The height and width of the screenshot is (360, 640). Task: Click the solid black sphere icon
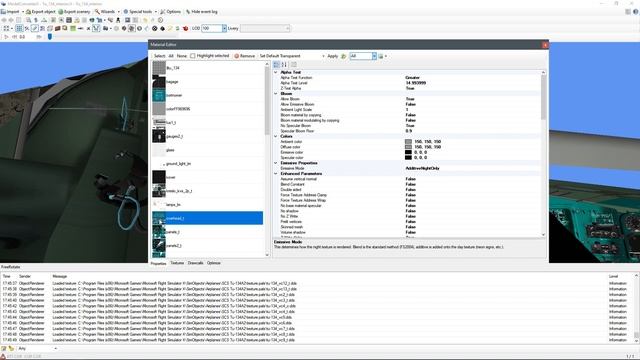[162, 29]
